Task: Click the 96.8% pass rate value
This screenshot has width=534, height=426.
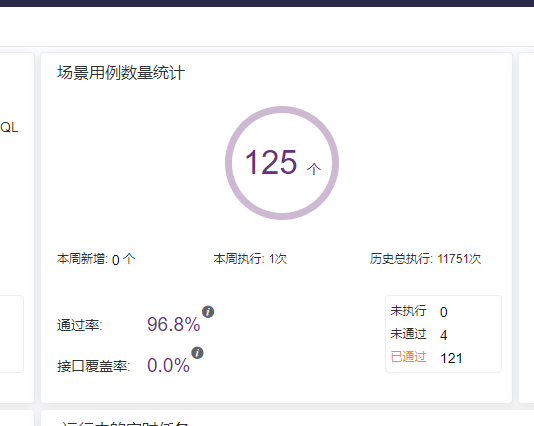Action: (x=174, y=325)
